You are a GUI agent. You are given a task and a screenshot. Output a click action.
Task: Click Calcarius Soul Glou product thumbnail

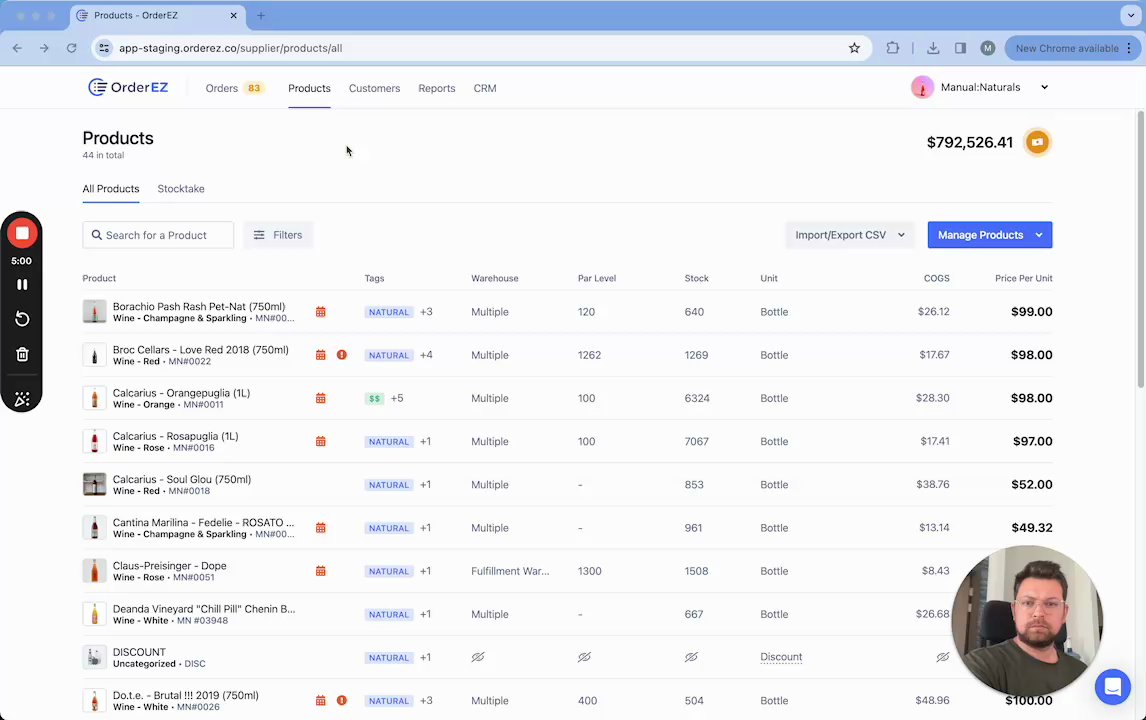(x=94, y=484)
